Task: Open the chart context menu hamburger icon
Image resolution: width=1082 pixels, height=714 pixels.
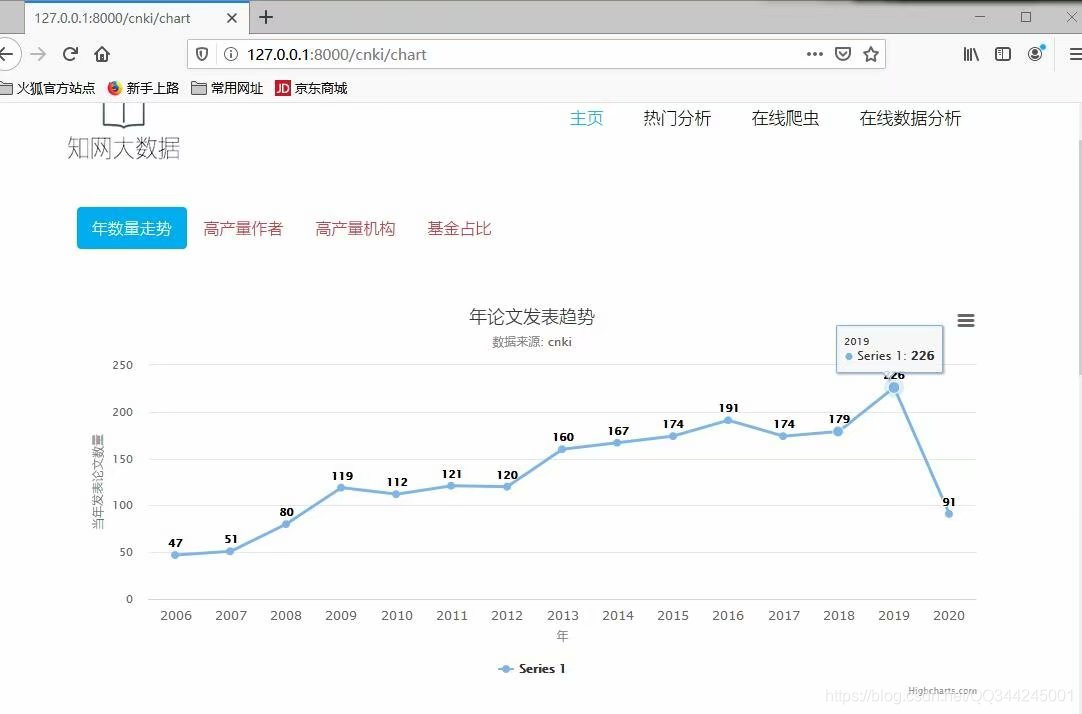Action: click(966, 321)
